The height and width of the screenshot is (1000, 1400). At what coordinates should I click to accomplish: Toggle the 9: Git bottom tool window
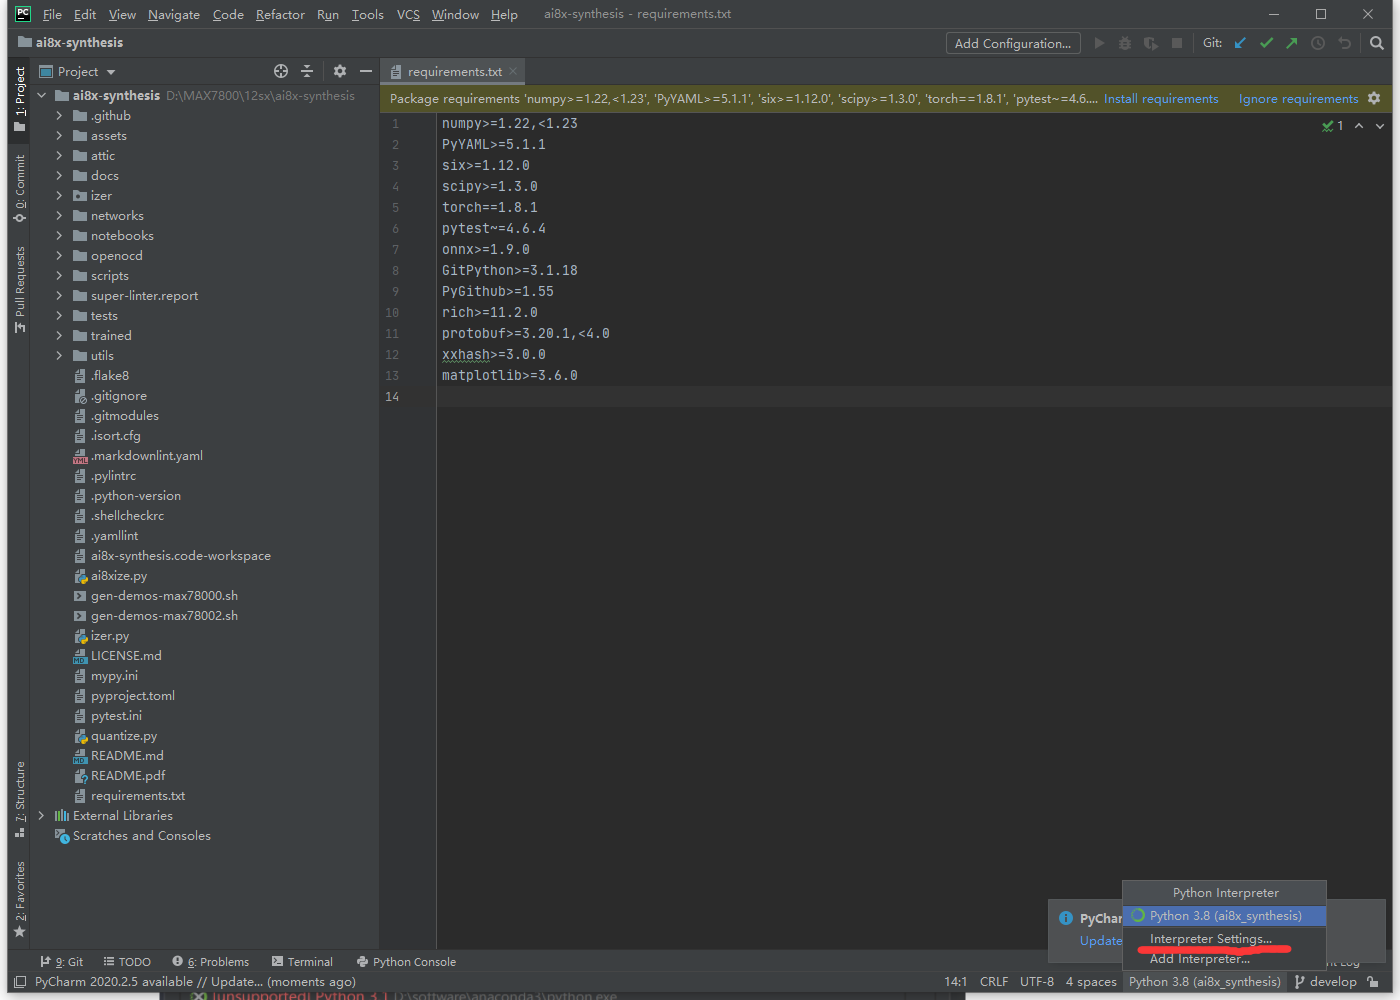62,962
